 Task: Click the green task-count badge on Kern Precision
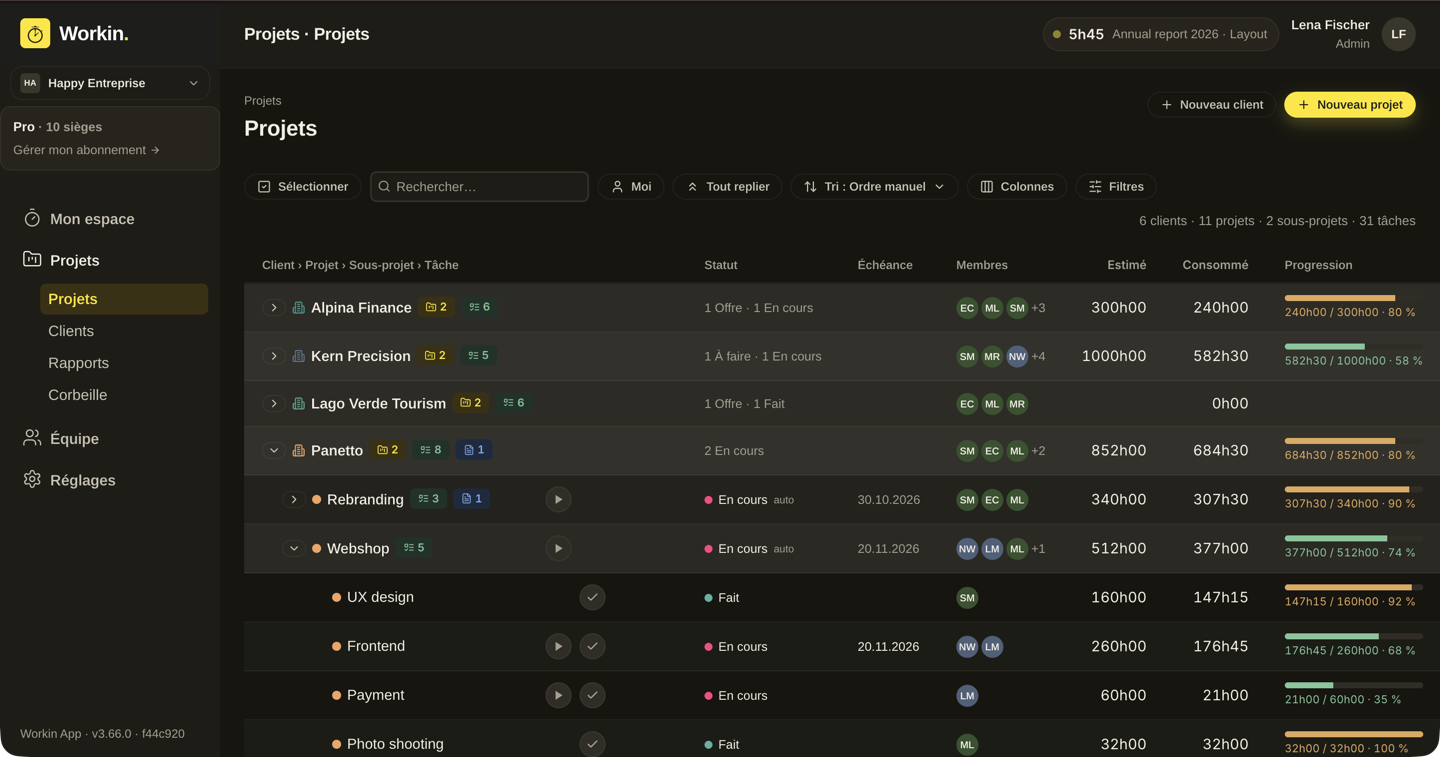479,355
